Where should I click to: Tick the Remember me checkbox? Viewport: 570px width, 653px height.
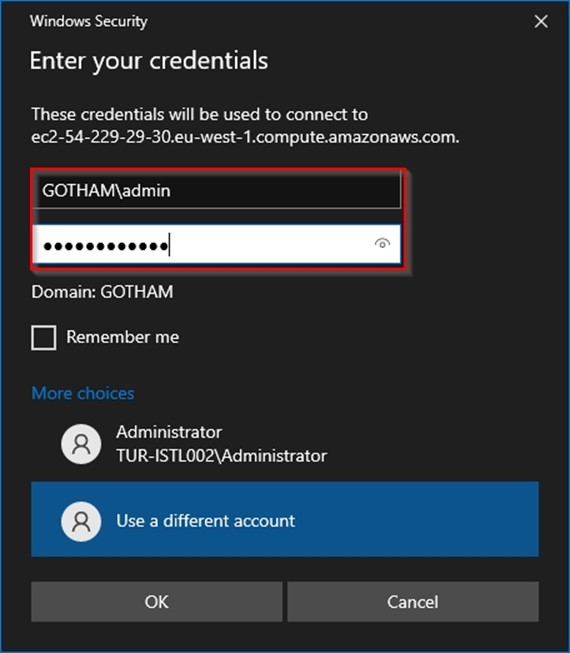pos(44,337)
